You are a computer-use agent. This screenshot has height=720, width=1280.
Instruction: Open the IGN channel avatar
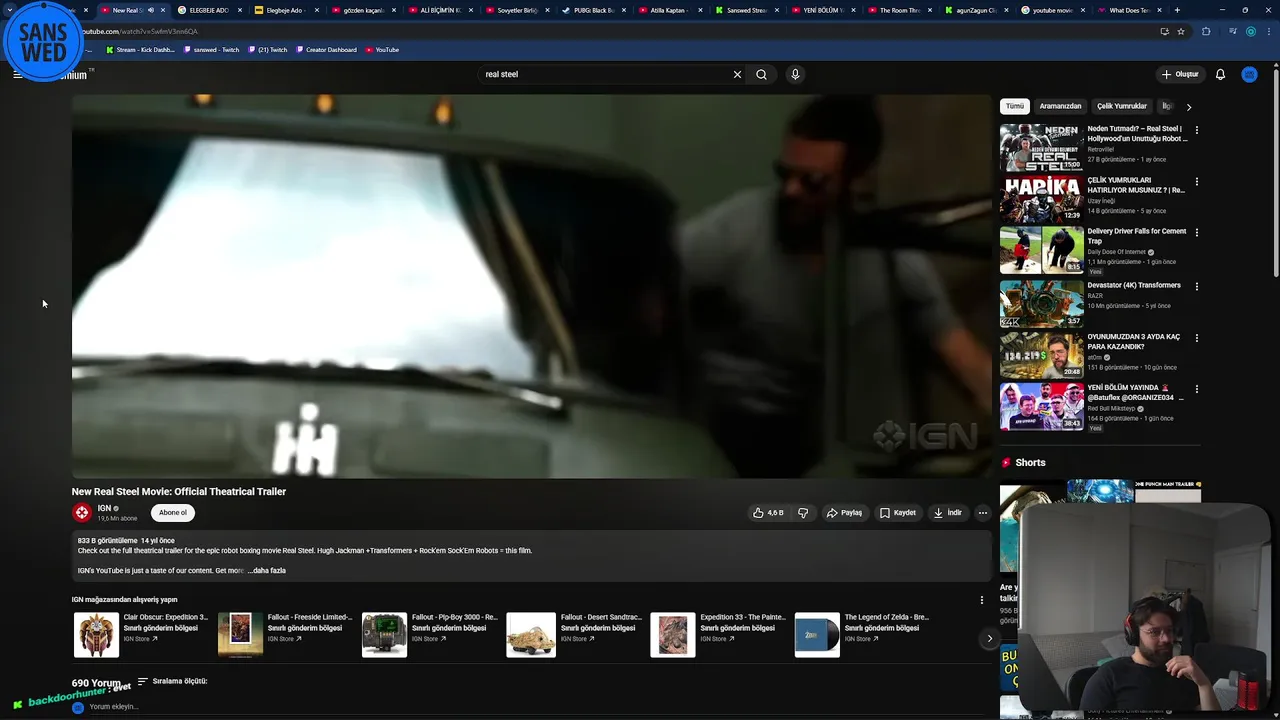(x=82, y=512)
